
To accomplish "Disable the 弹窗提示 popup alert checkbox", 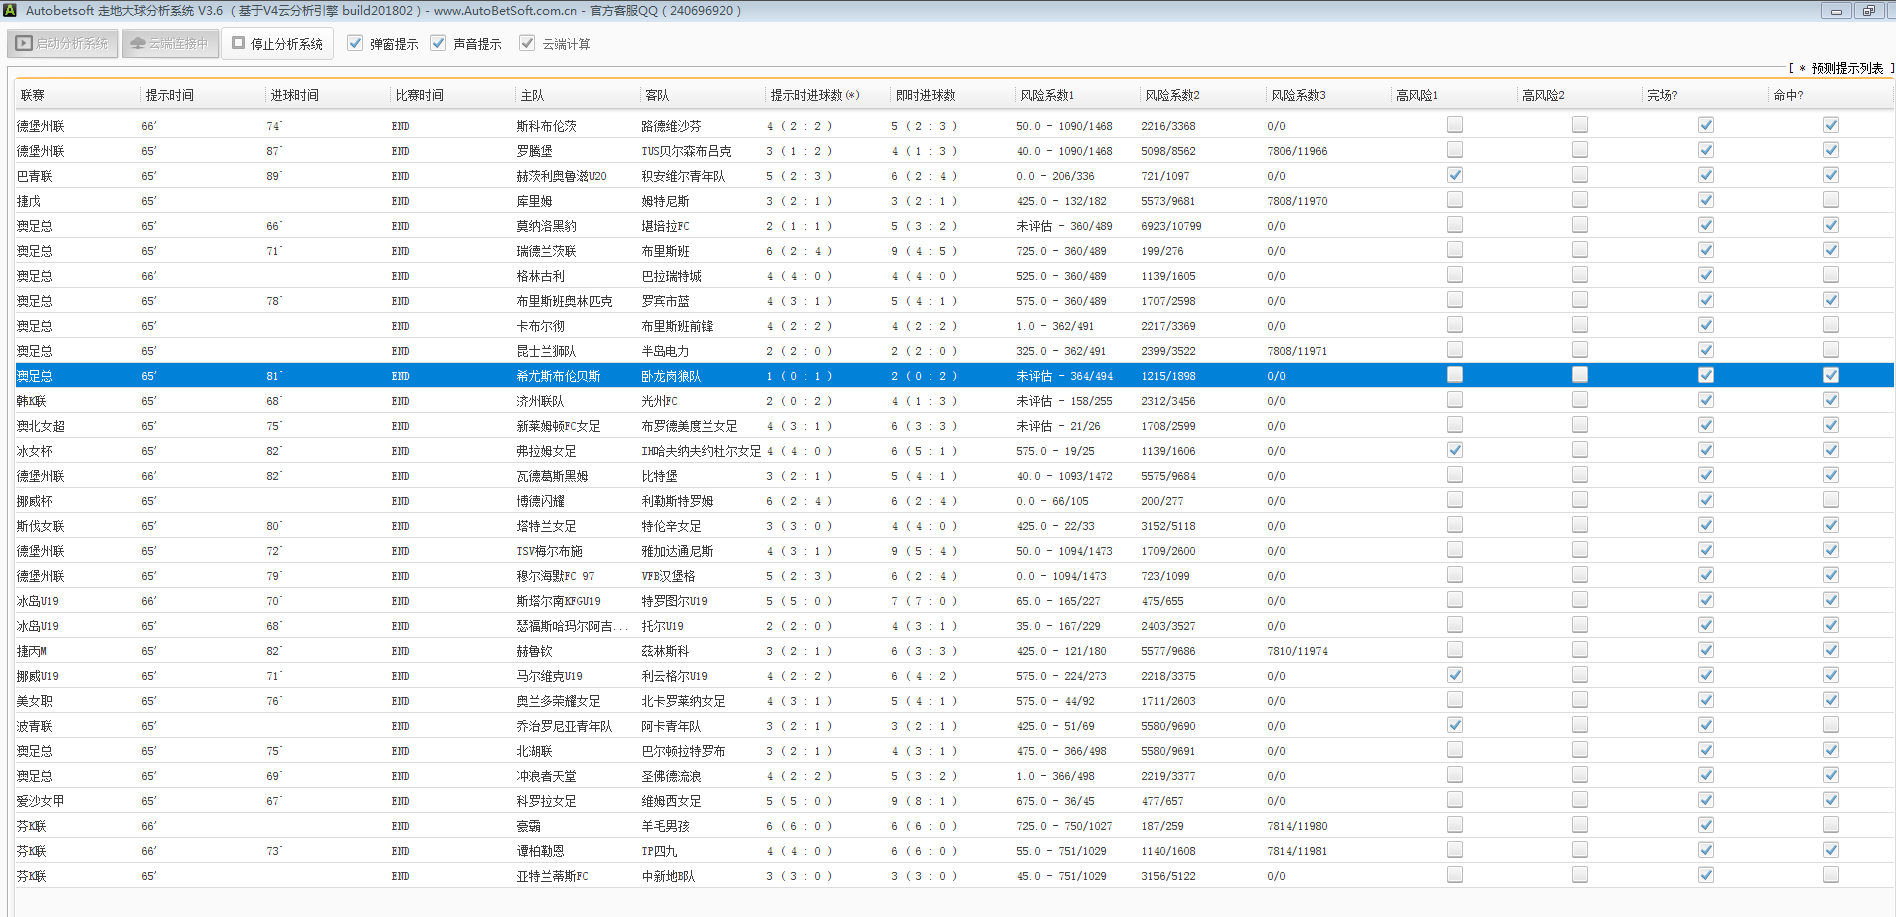I will point(355,43).
